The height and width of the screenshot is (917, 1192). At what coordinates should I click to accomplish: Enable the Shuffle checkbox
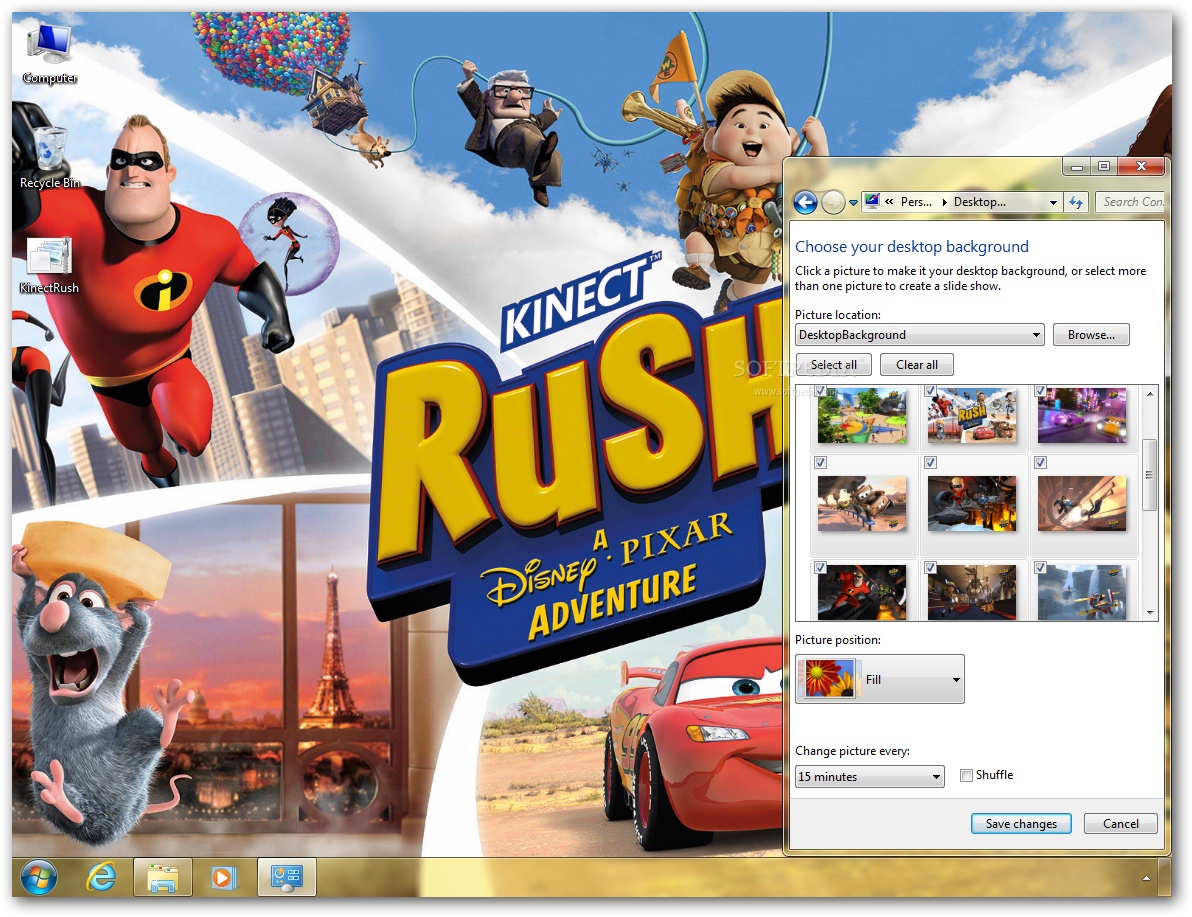click(966, 776)
